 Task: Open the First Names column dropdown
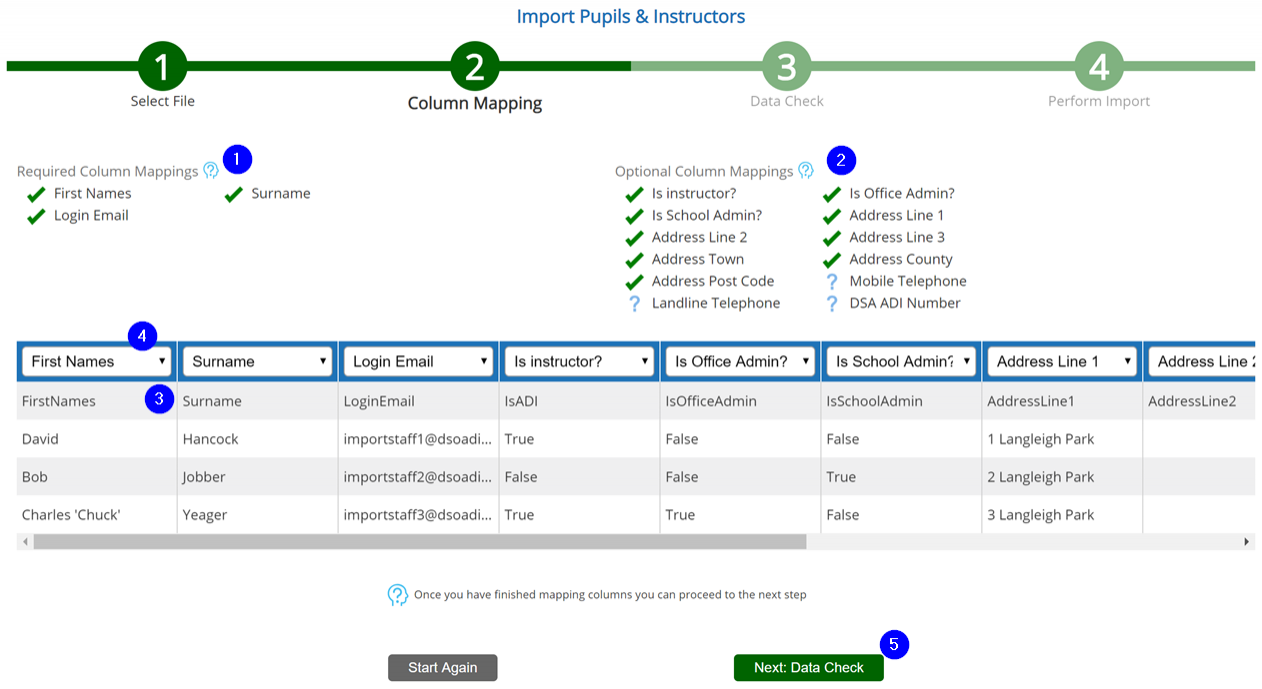97,361
